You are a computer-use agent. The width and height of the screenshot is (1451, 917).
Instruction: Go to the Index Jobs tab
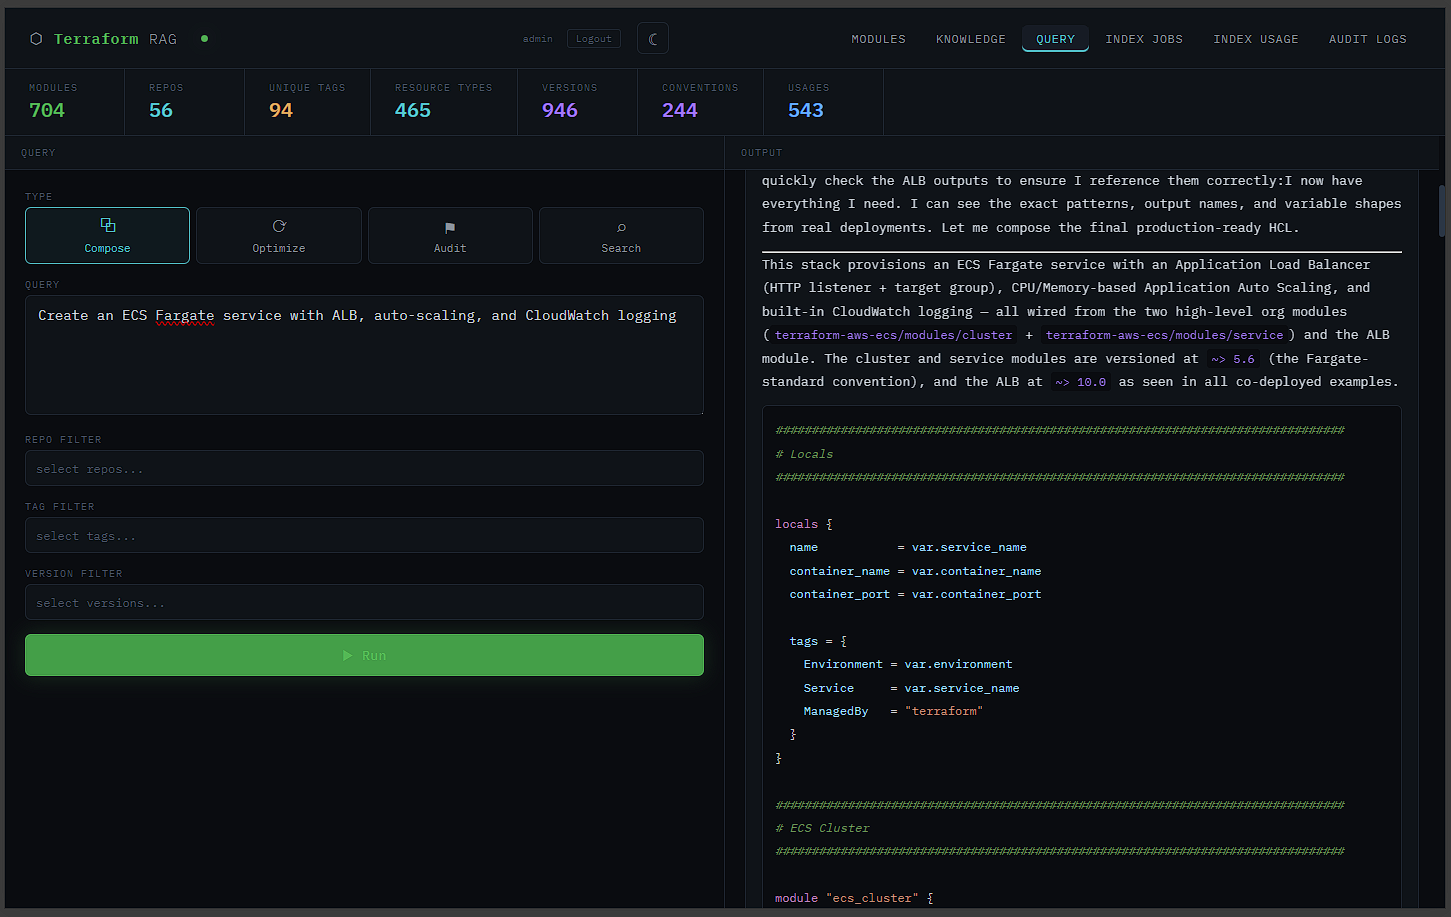1144,39
